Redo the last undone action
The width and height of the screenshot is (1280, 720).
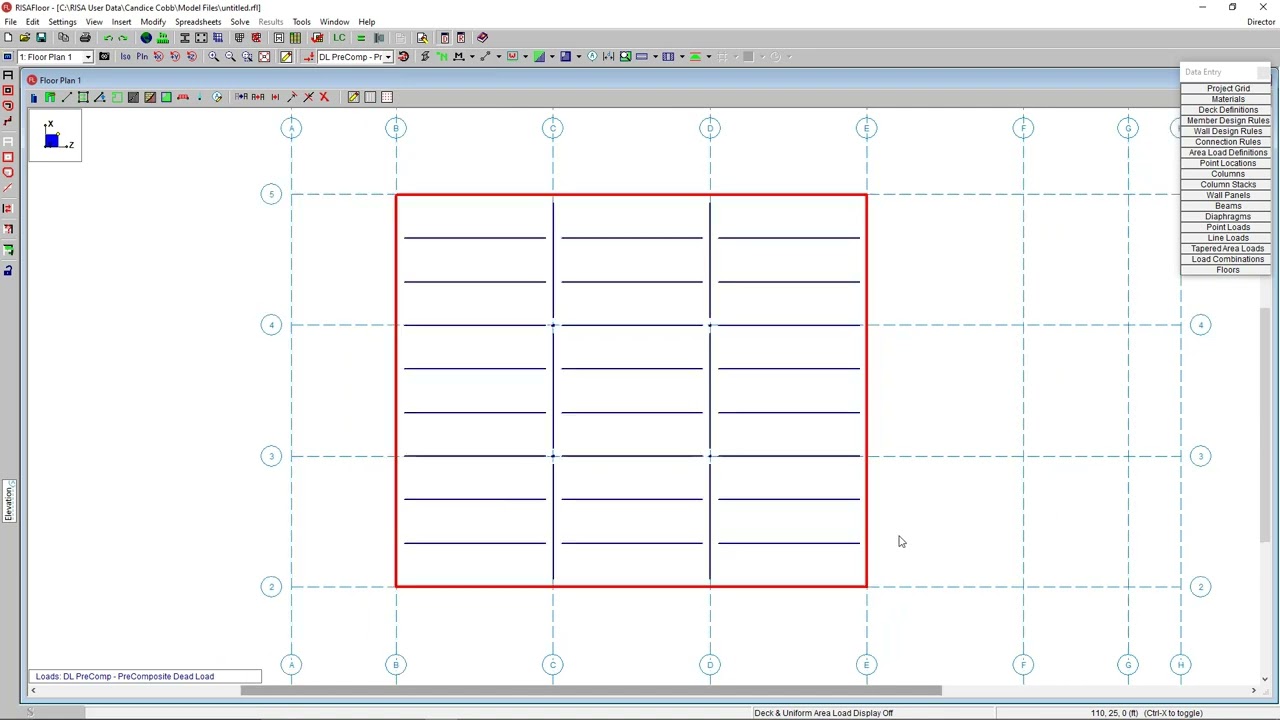tap(123, 38)
